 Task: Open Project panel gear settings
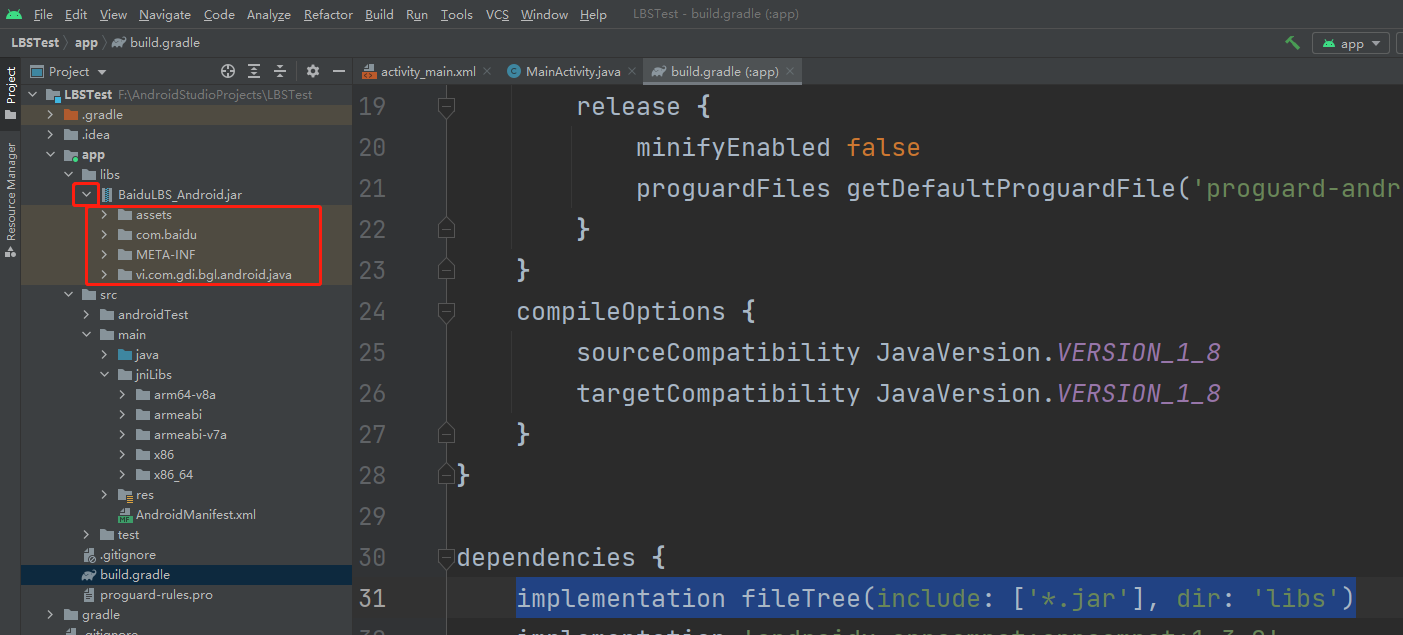point(312,71)
